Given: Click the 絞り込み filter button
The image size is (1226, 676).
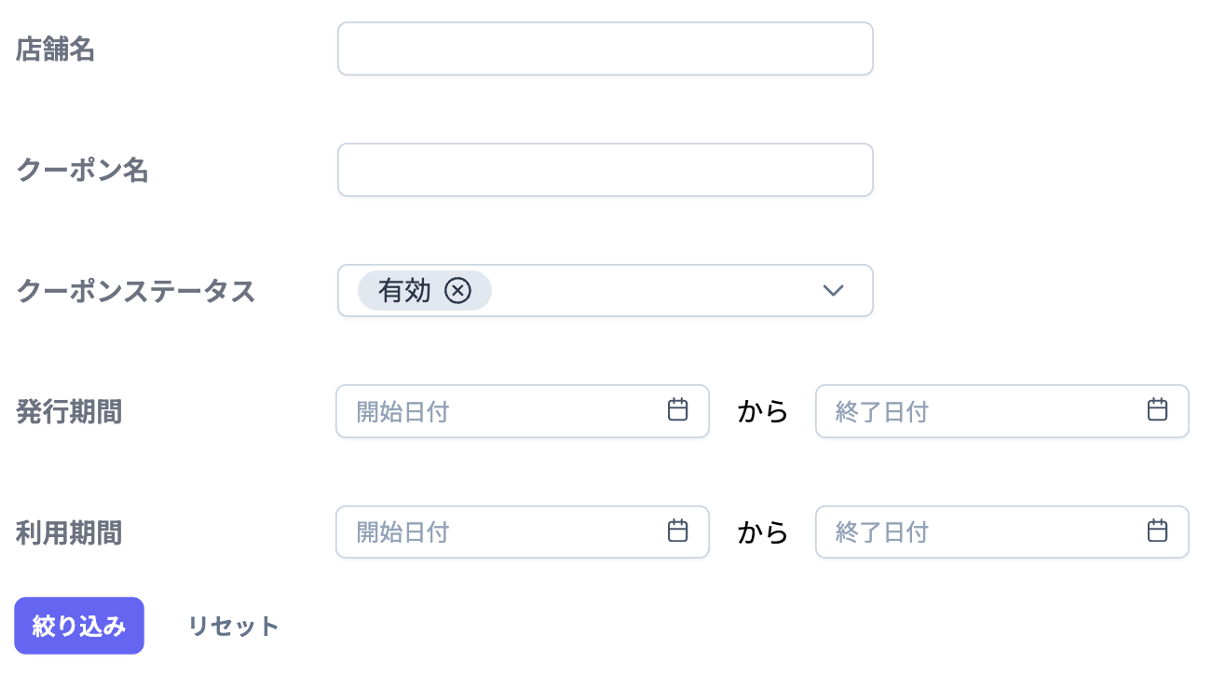Looking at the screenshot, I should [x=78, y=625].
